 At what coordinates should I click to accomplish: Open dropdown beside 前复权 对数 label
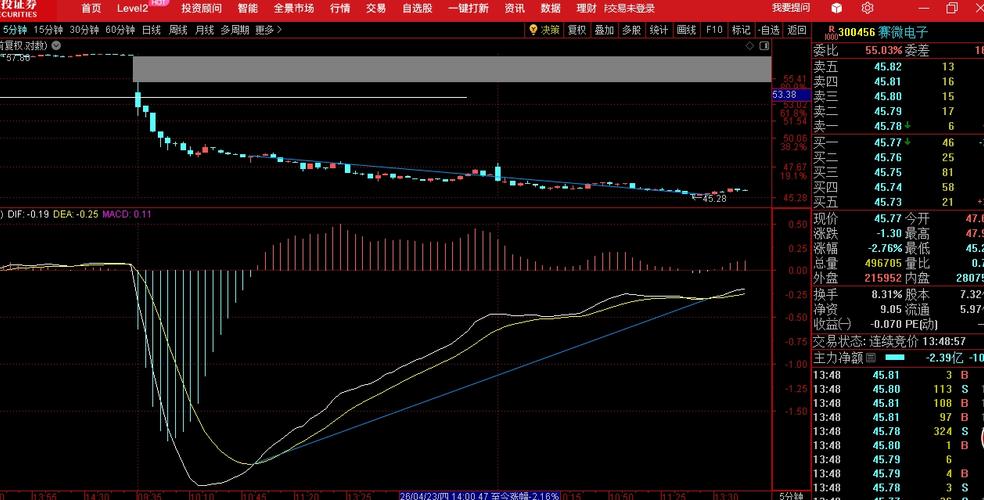(x=56, y=45)
